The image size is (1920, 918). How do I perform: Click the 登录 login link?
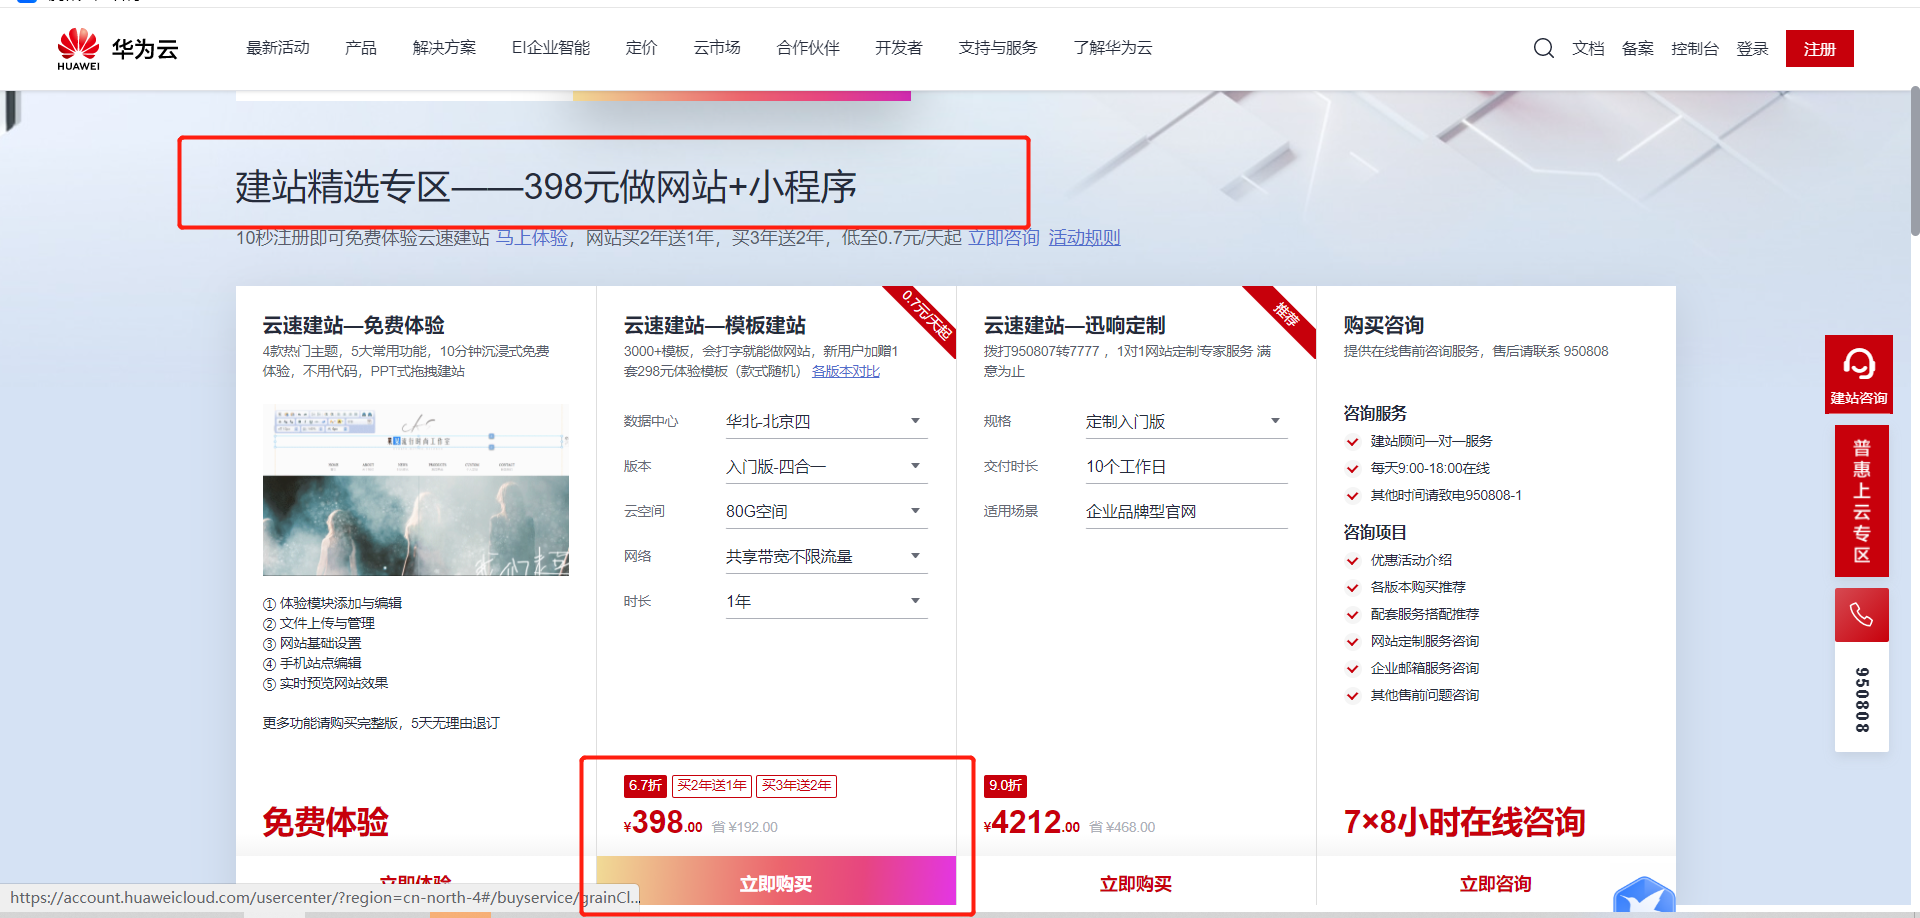point(1752,49)
